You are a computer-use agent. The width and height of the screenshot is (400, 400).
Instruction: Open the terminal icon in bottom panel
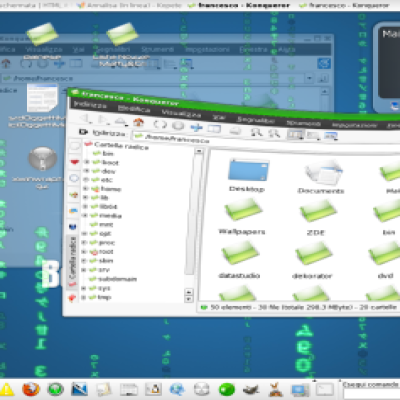325,389
